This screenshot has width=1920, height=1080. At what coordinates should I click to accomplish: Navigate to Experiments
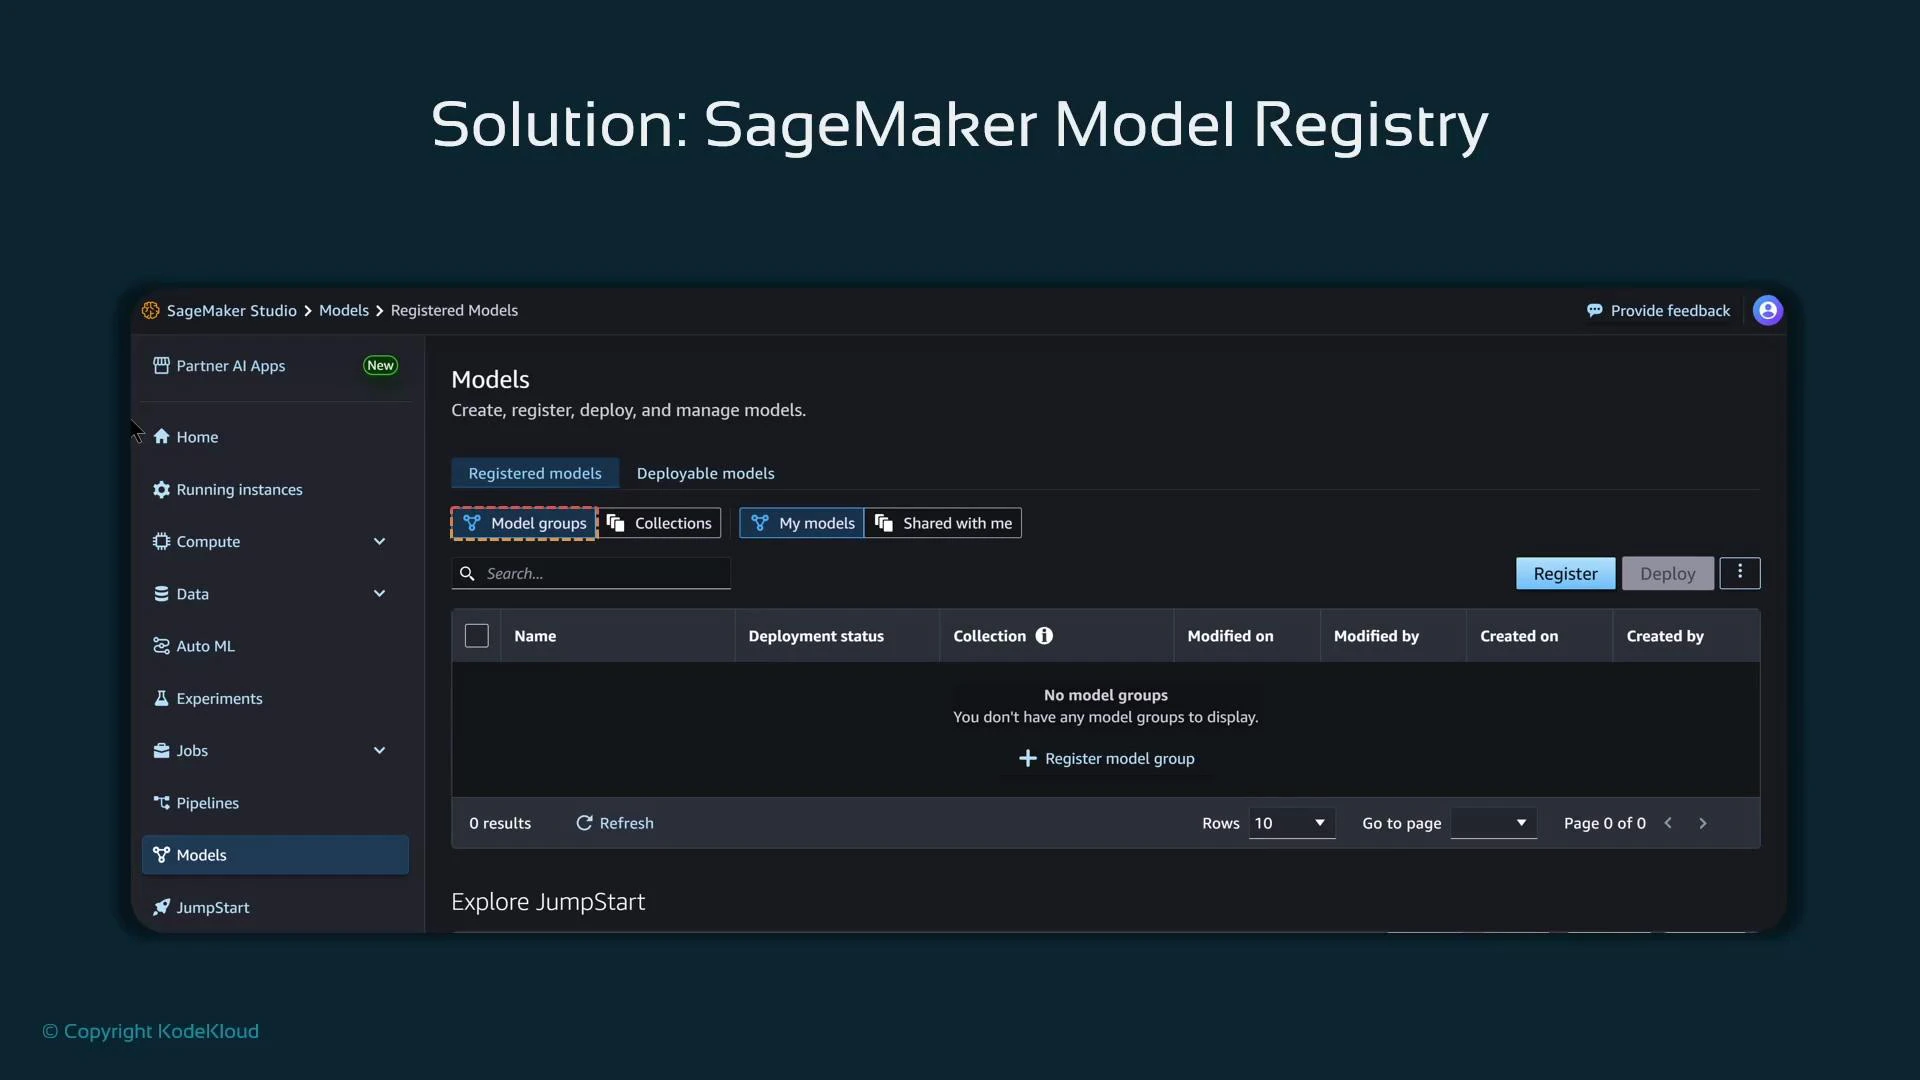(x=219, y=698)
